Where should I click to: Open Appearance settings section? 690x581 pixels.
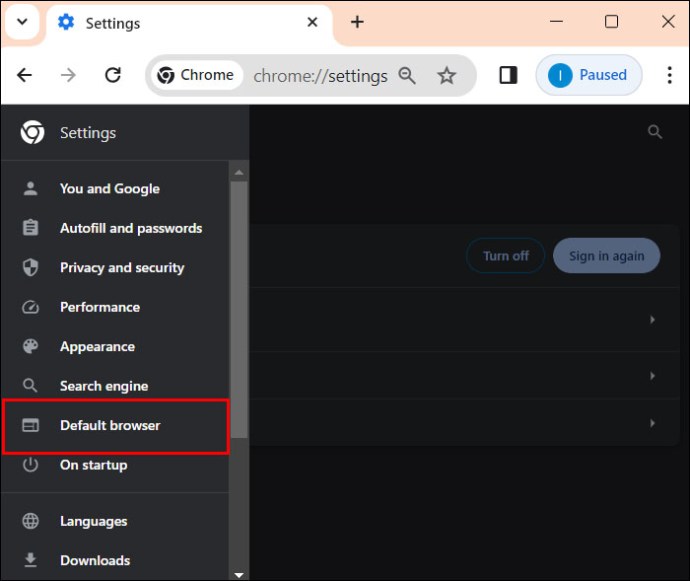(115, 346)
